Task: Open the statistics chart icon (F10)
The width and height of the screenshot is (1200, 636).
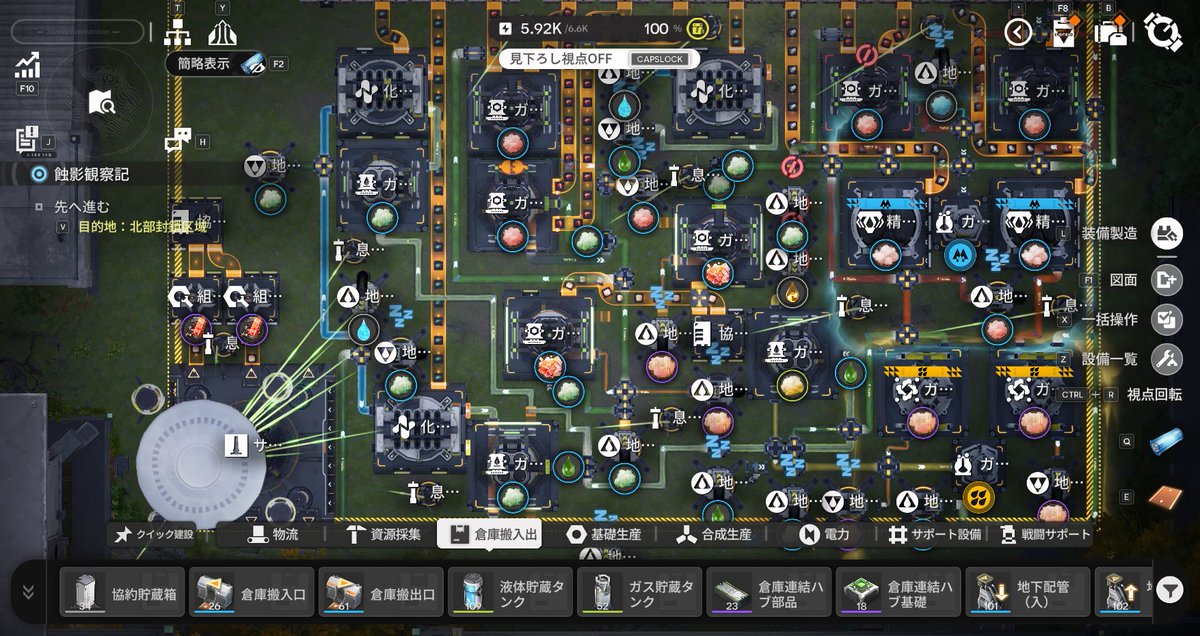Action: pos(27,66)
